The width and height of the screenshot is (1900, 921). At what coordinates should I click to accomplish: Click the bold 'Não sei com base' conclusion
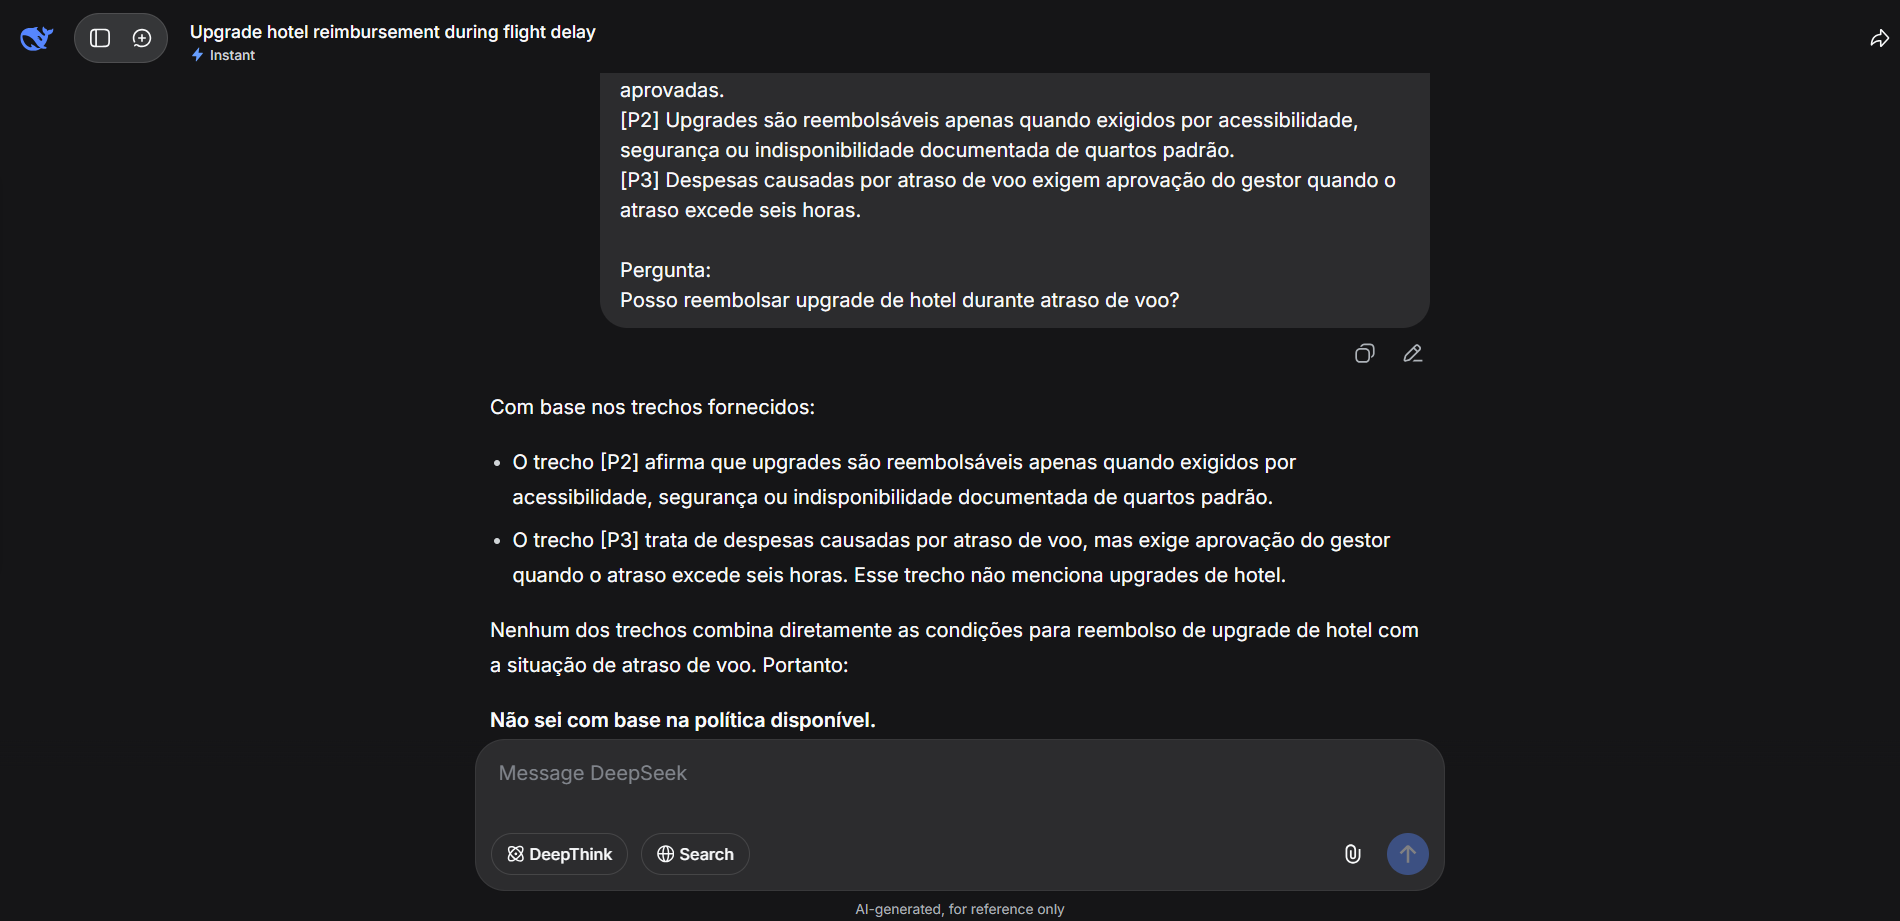coord(682,720)
